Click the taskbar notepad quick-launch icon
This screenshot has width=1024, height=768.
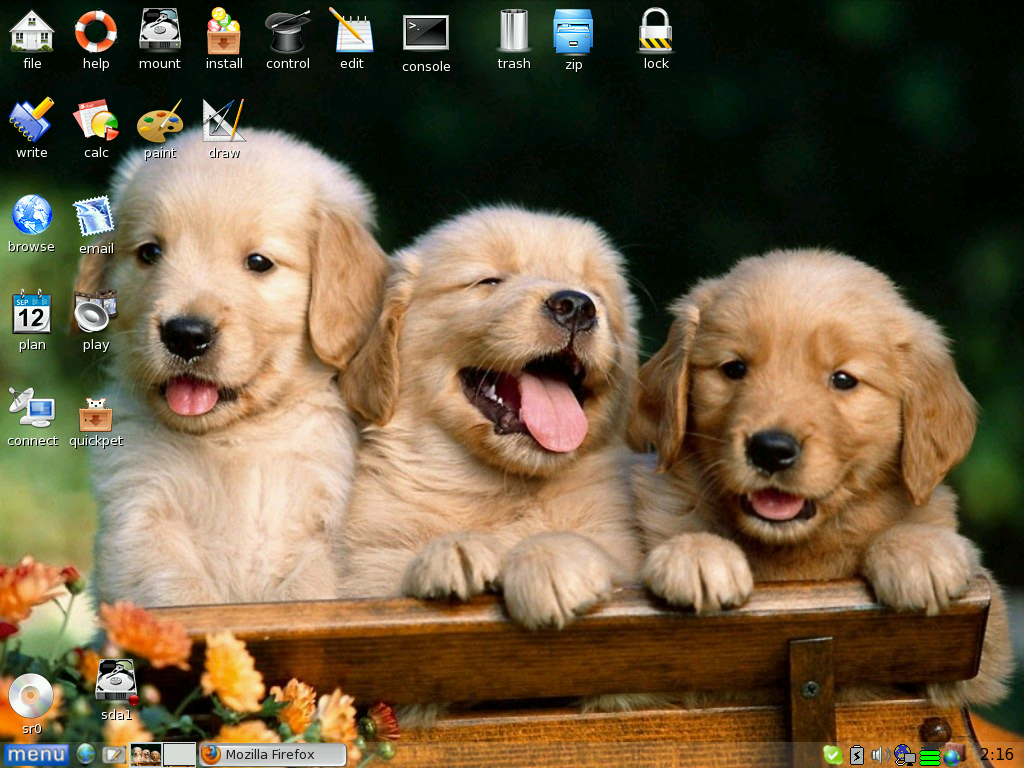tap(113, 755)
